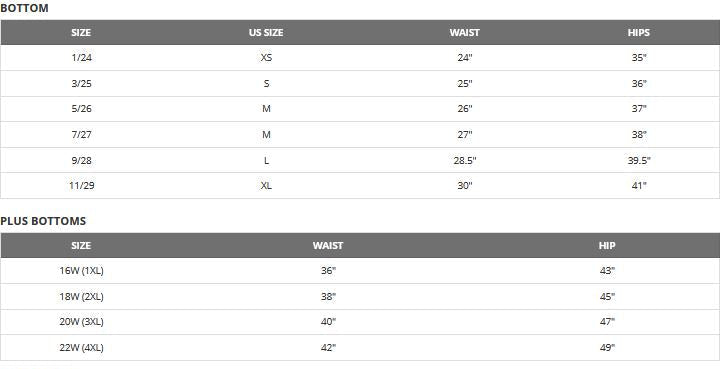Select the 49" hip value
Screen dimensions: 721x369
tap(607, 348)
